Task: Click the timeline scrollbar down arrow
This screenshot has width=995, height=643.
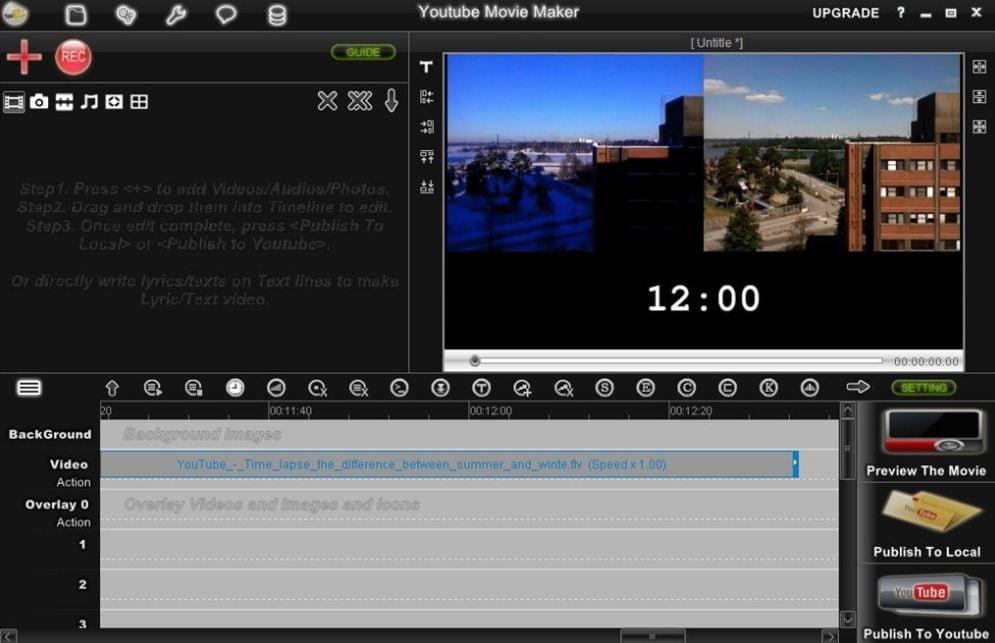Action: 848,618
